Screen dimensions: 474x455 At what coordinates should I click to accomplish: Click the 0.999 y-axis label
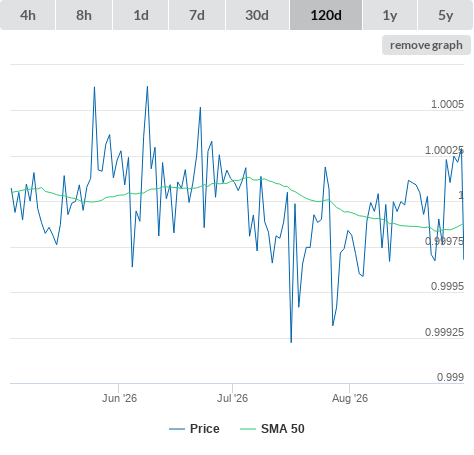450,377
